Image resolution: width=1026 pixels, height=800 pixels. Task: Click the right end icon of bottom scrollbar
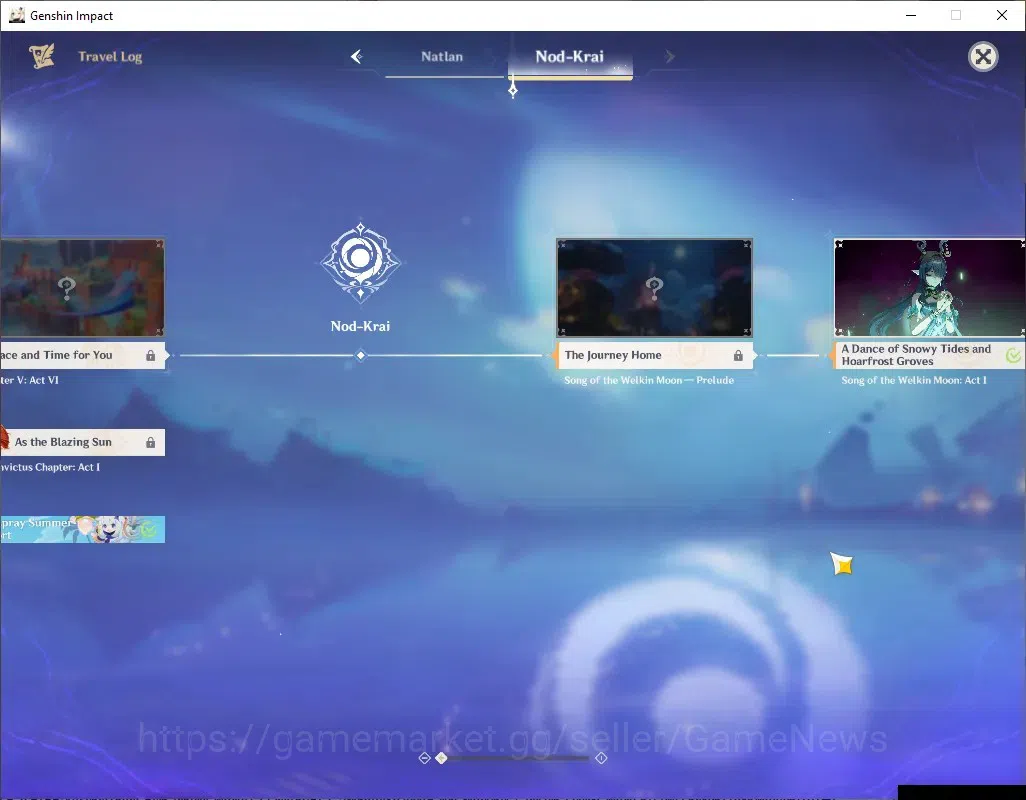[x=601, y=758]
